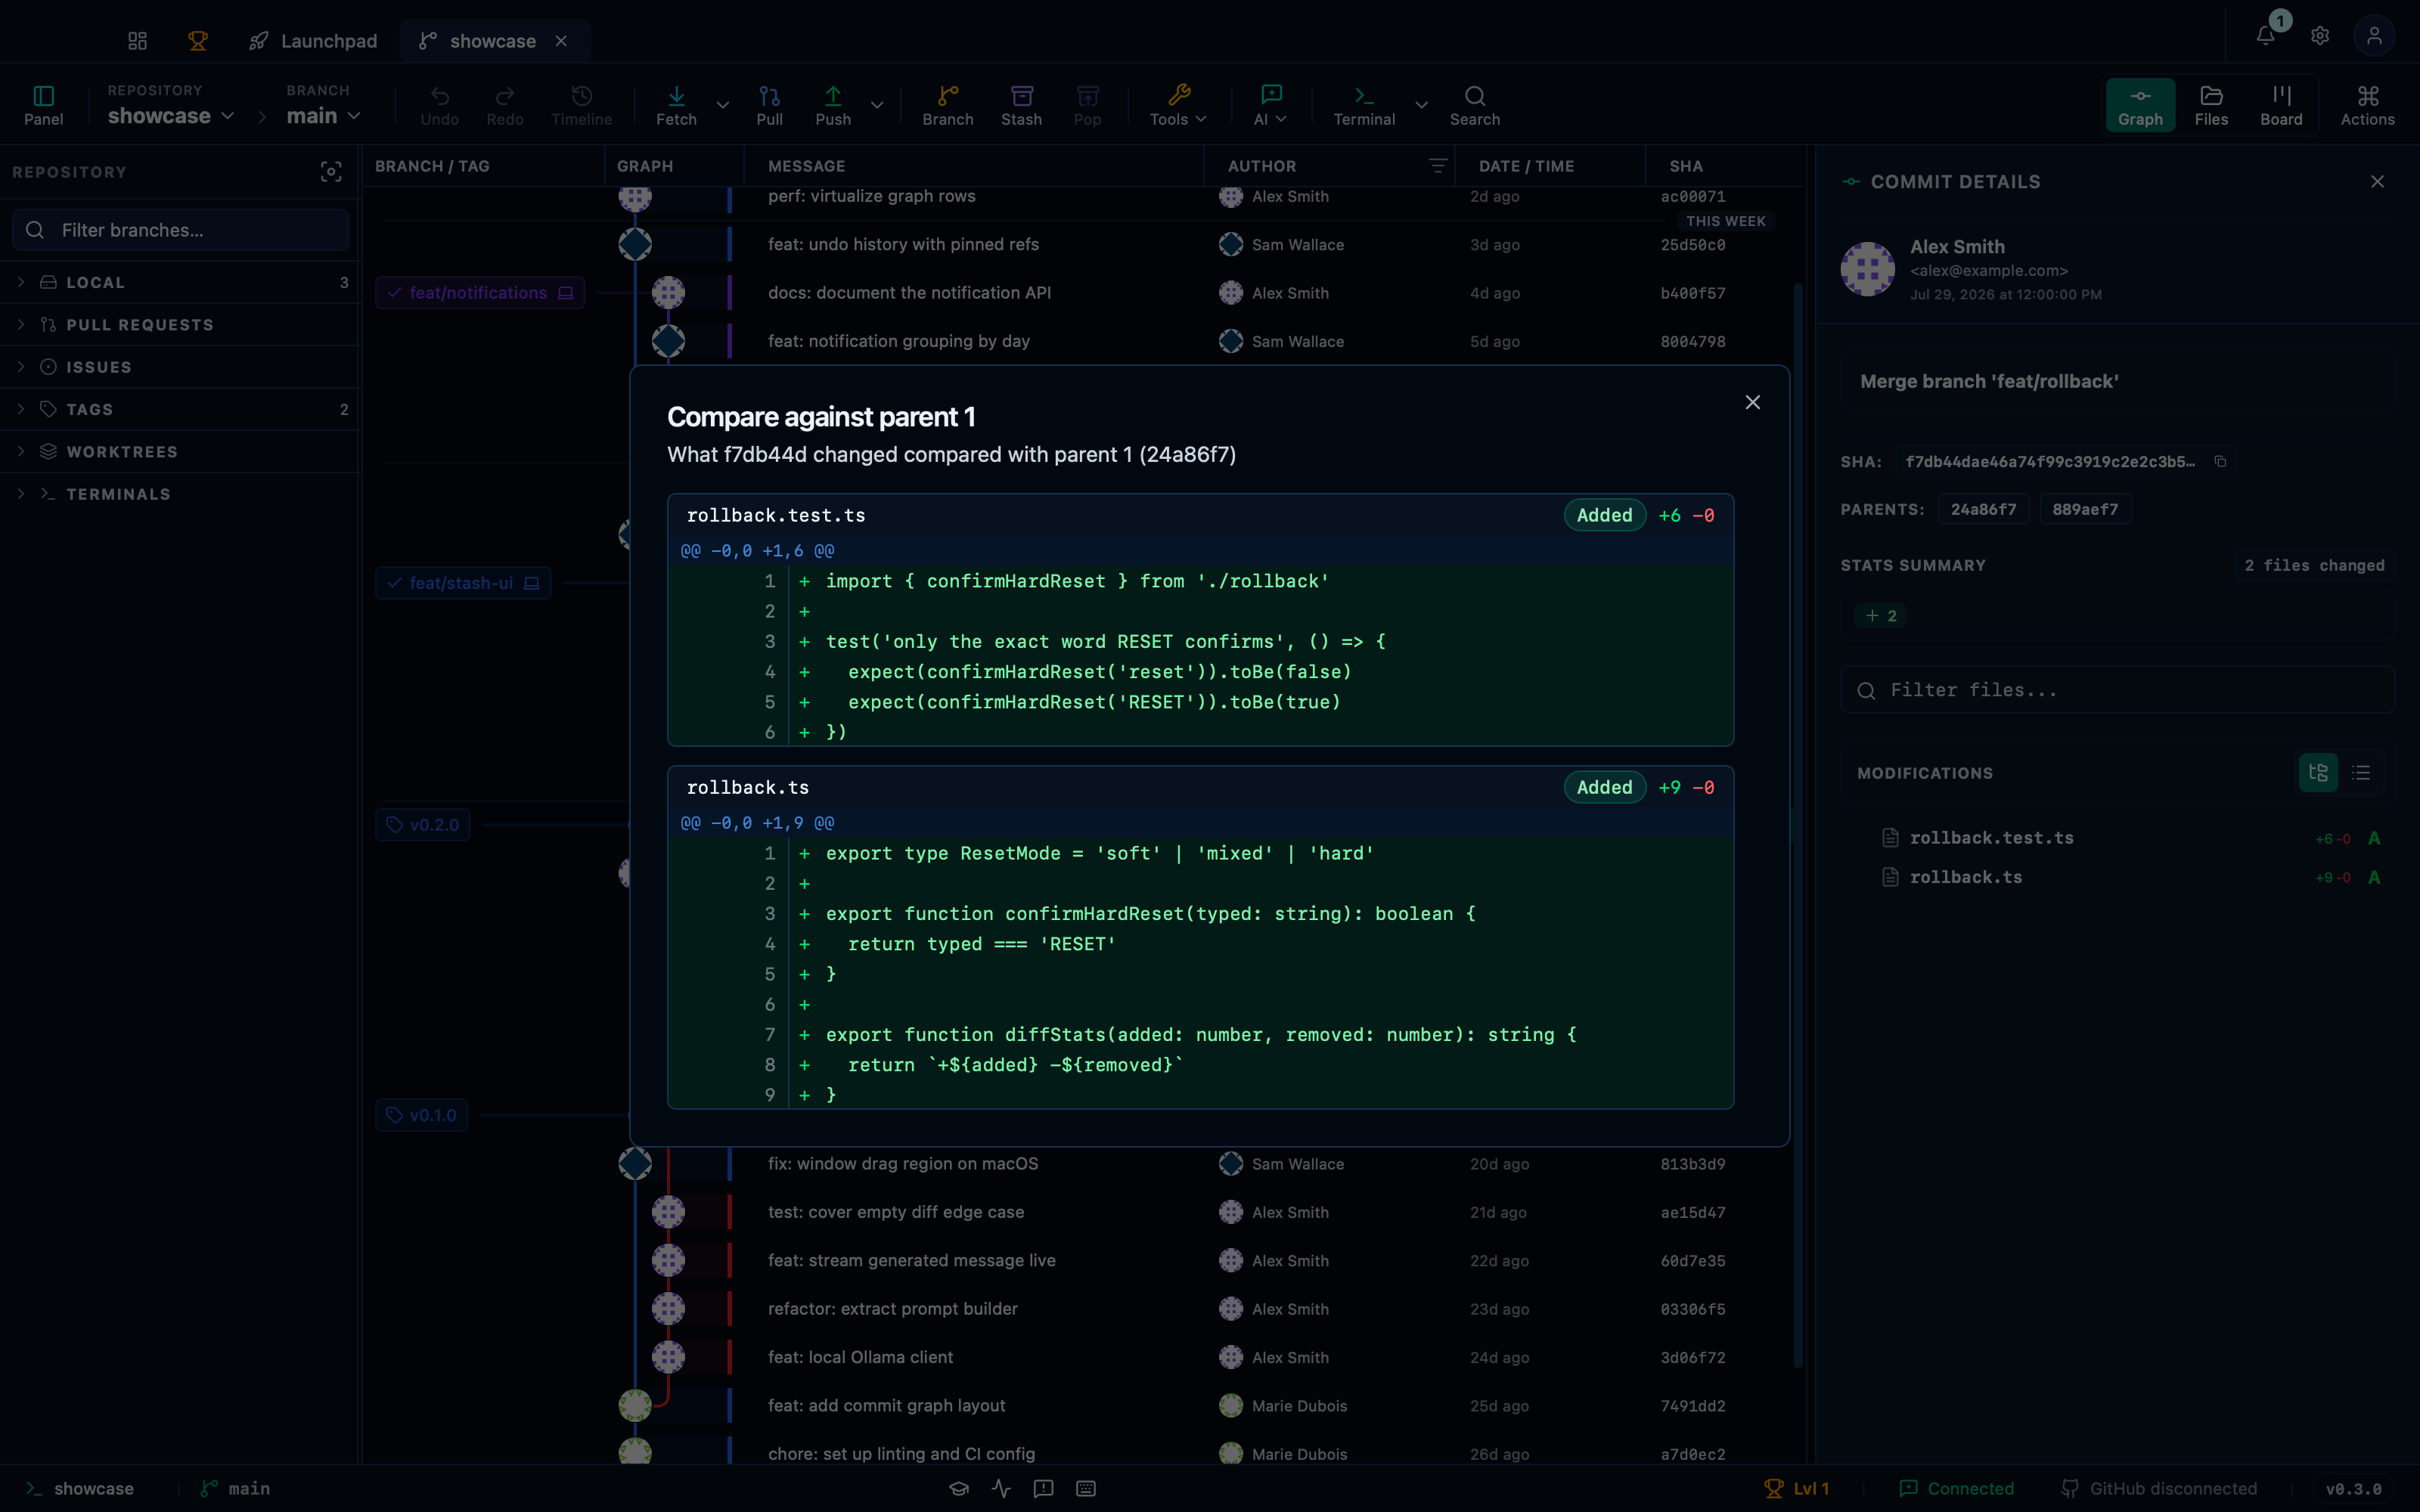
Task: Click the Stash icon
Action: 1021,105
